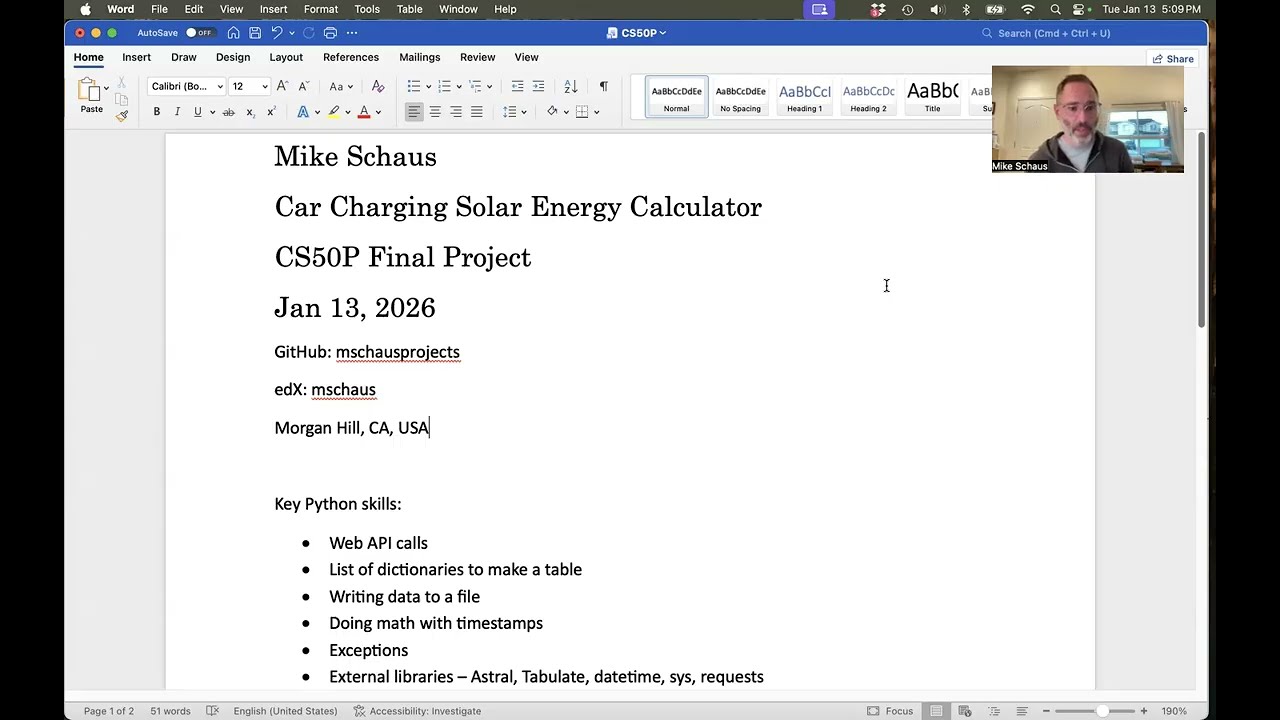Click Accessibility: Investigate in status bar
The height and width of the screenshot is (720, 1280).
(417, 711)
